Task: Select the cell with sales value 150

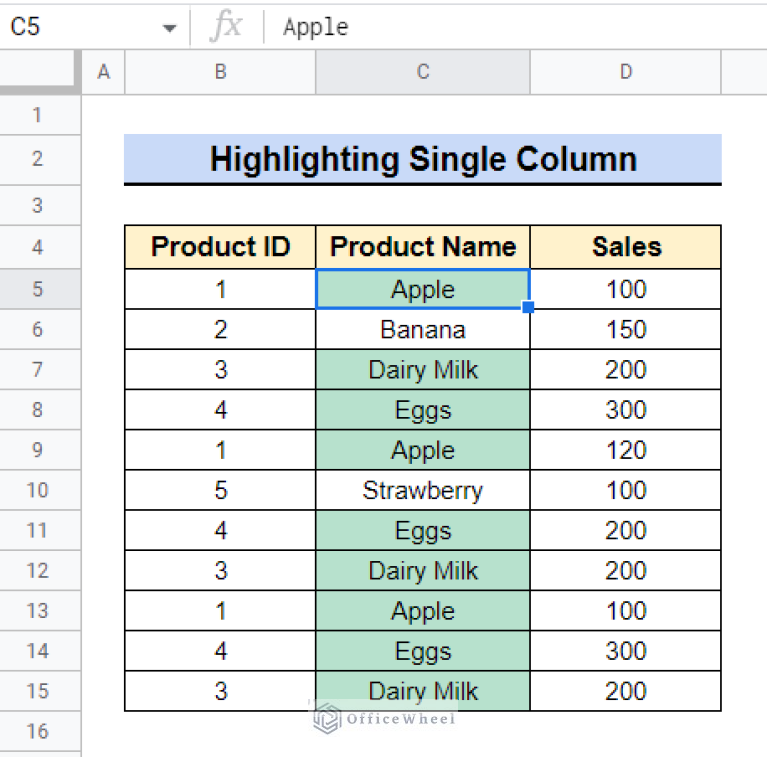Action: (x=625, y=329)
